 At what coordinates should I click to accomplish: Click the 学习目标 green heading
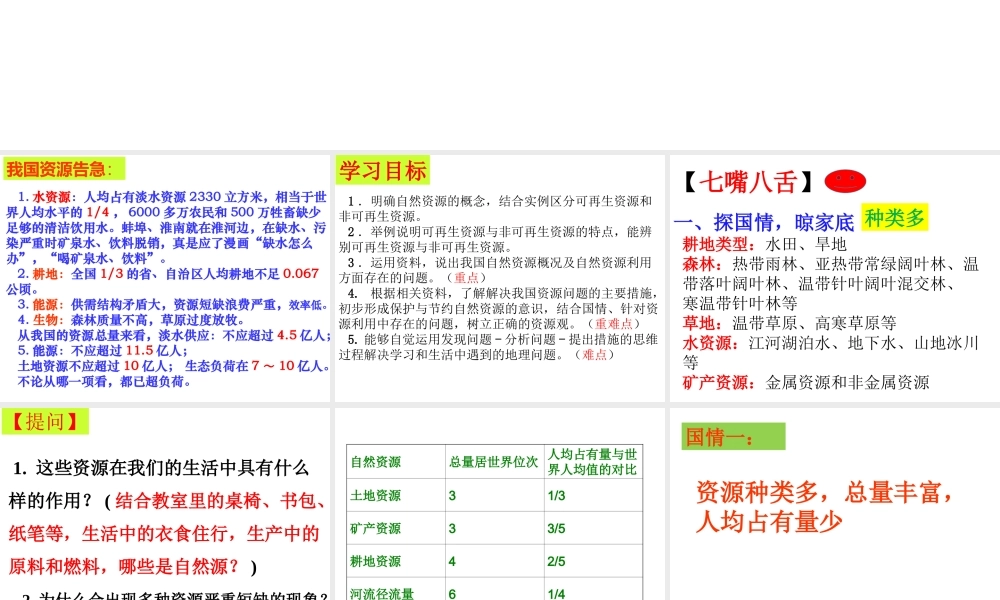(383, 171)
